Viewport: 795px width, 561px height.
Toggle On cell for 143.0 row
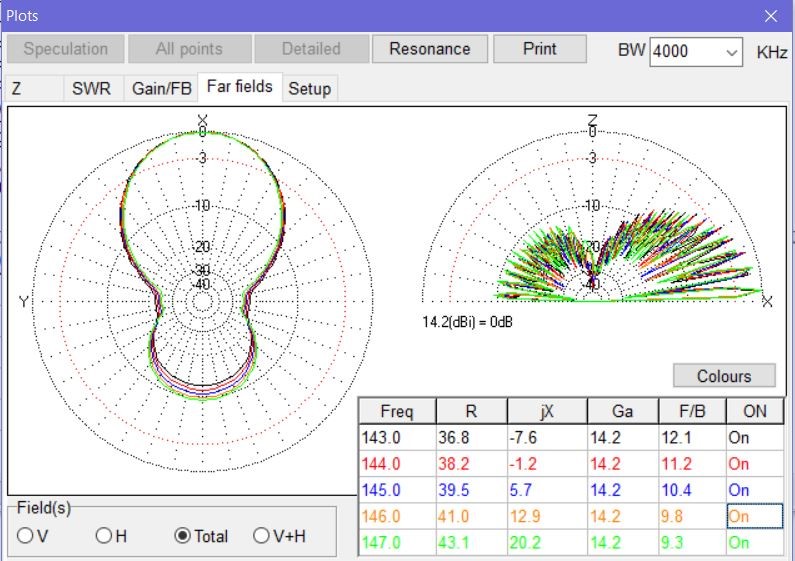point(755,438)
